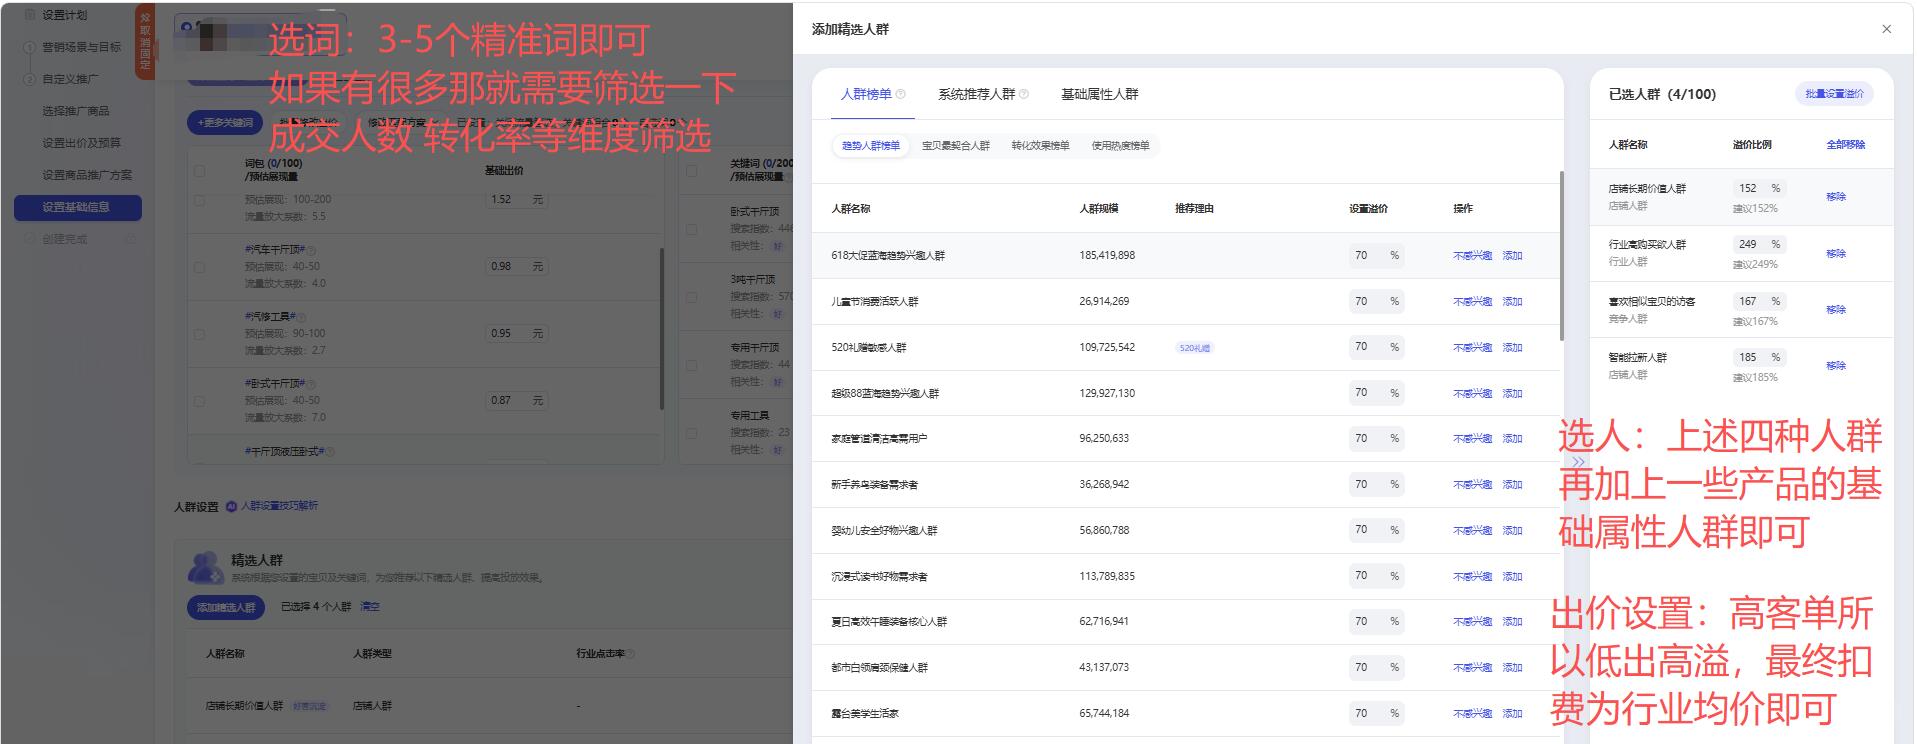
Task: Close the 添加精选人群 dialog
Action: click(1886, 29)
